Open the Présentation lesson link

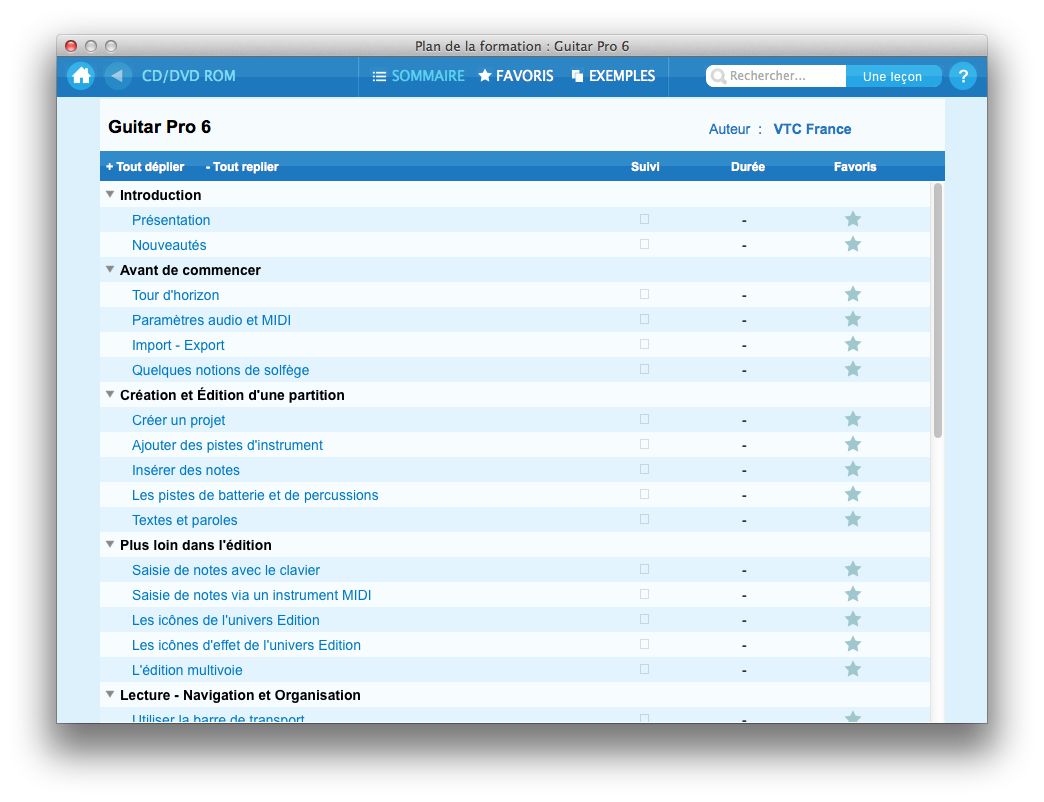click(x=171, y=220)
